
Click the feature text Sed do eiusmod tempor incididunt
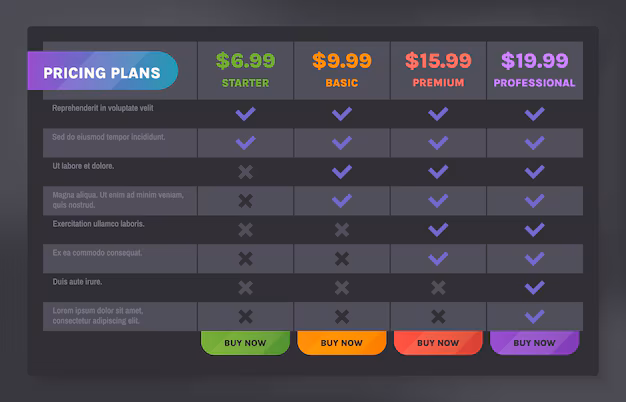[x=109, y=137]
